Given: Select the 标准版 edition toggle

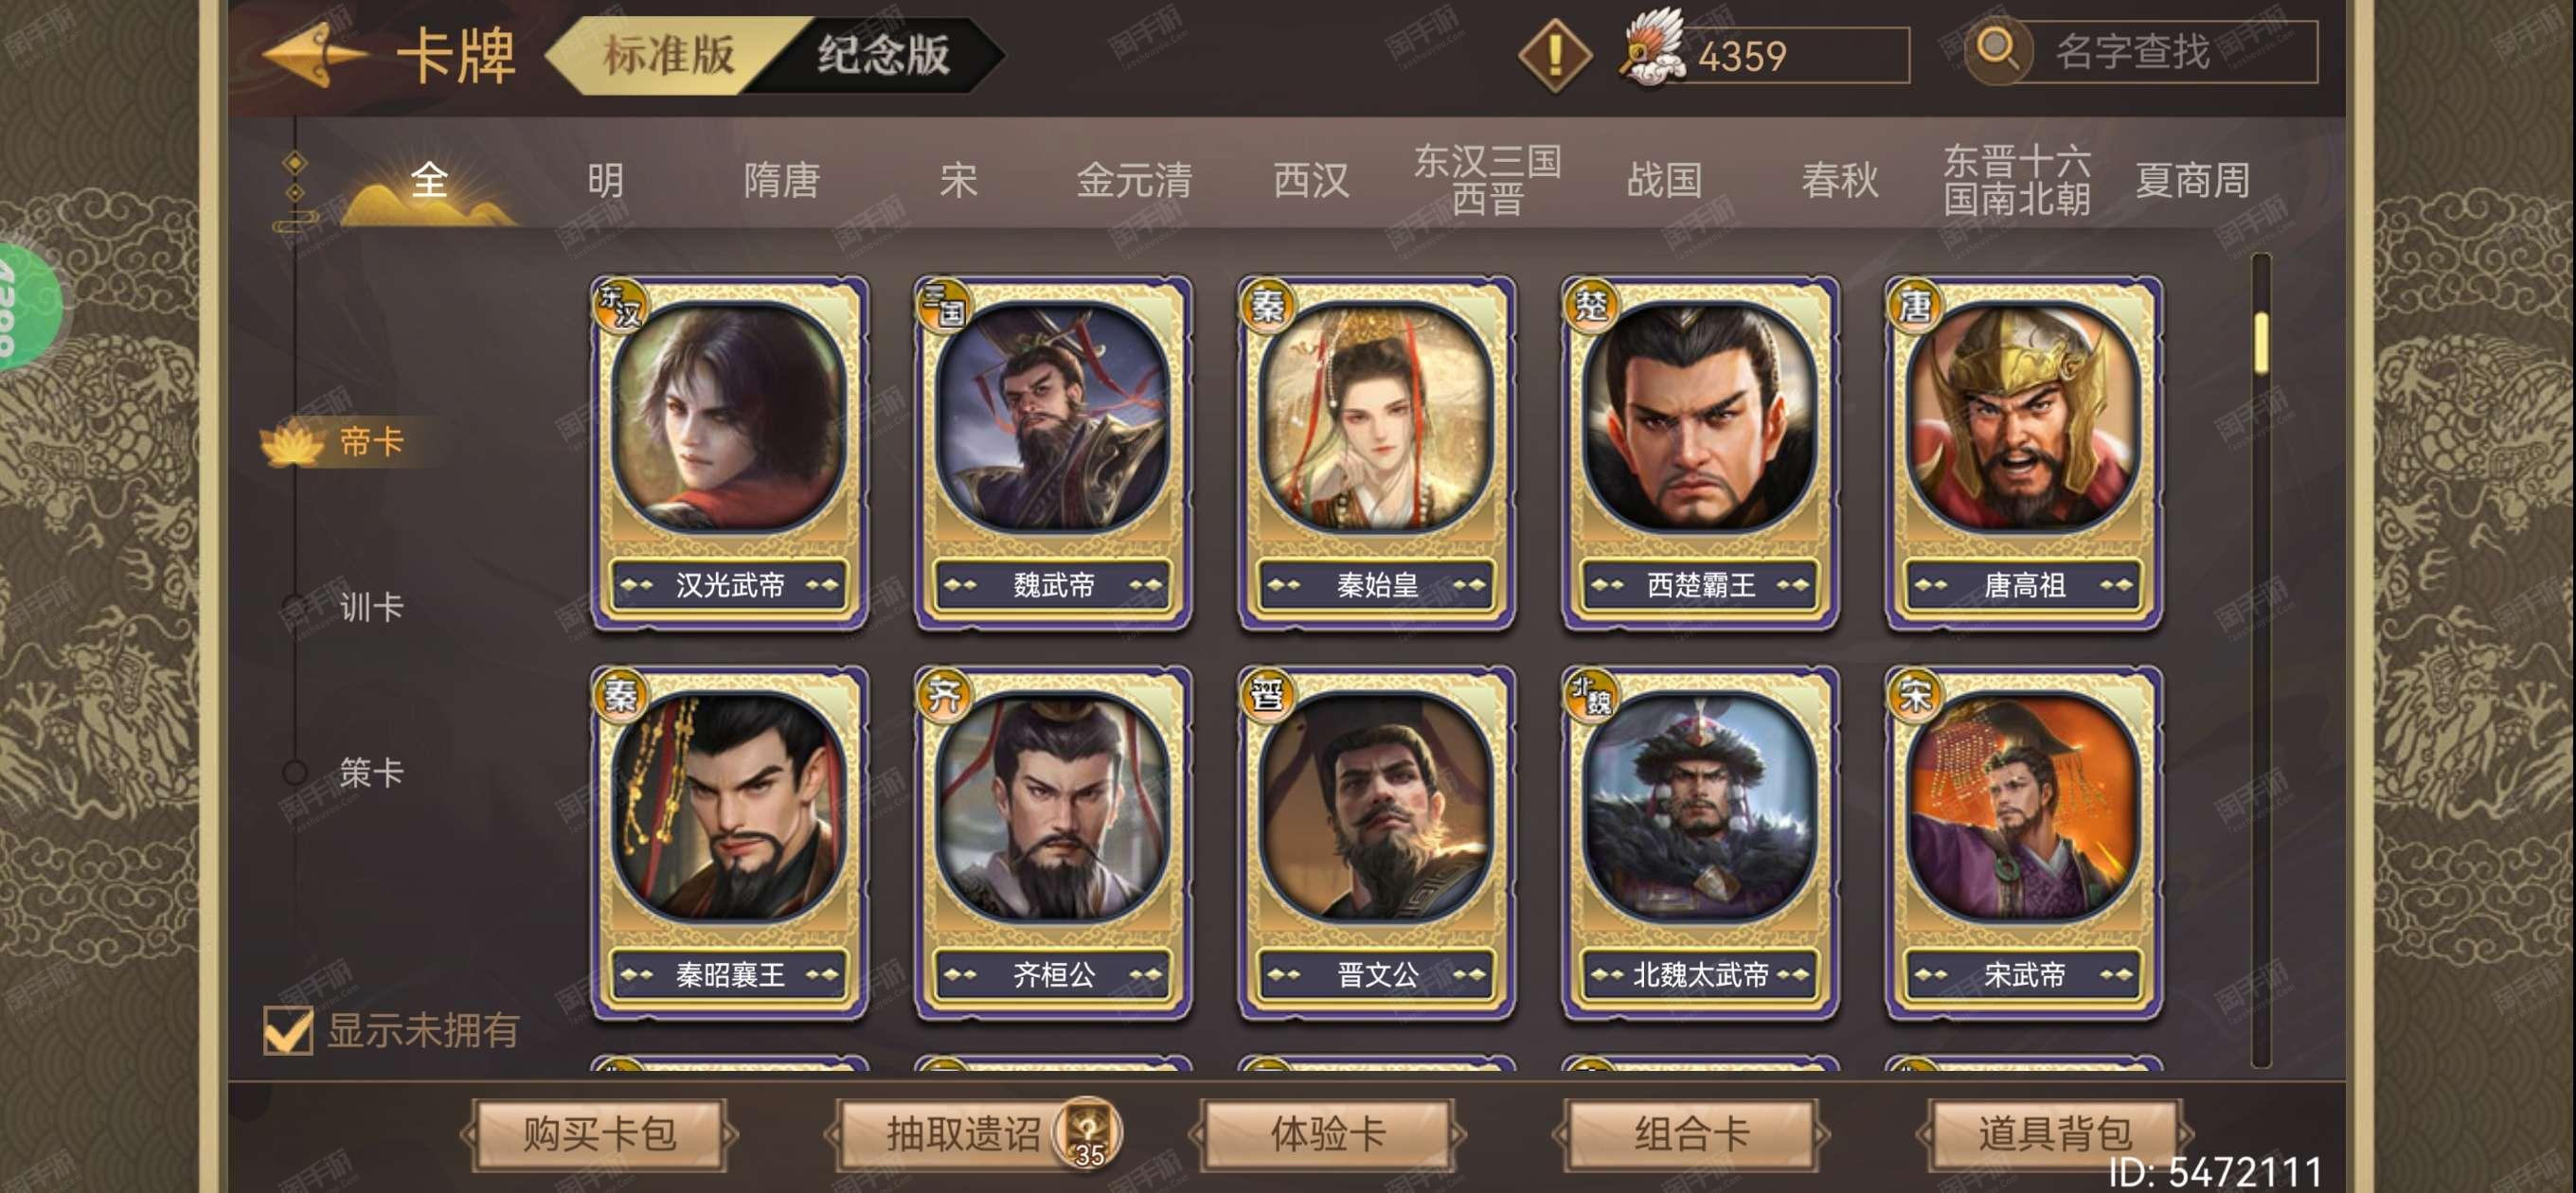Looking at the screenshot, I should pyautogui.click(x=668, y=54).
